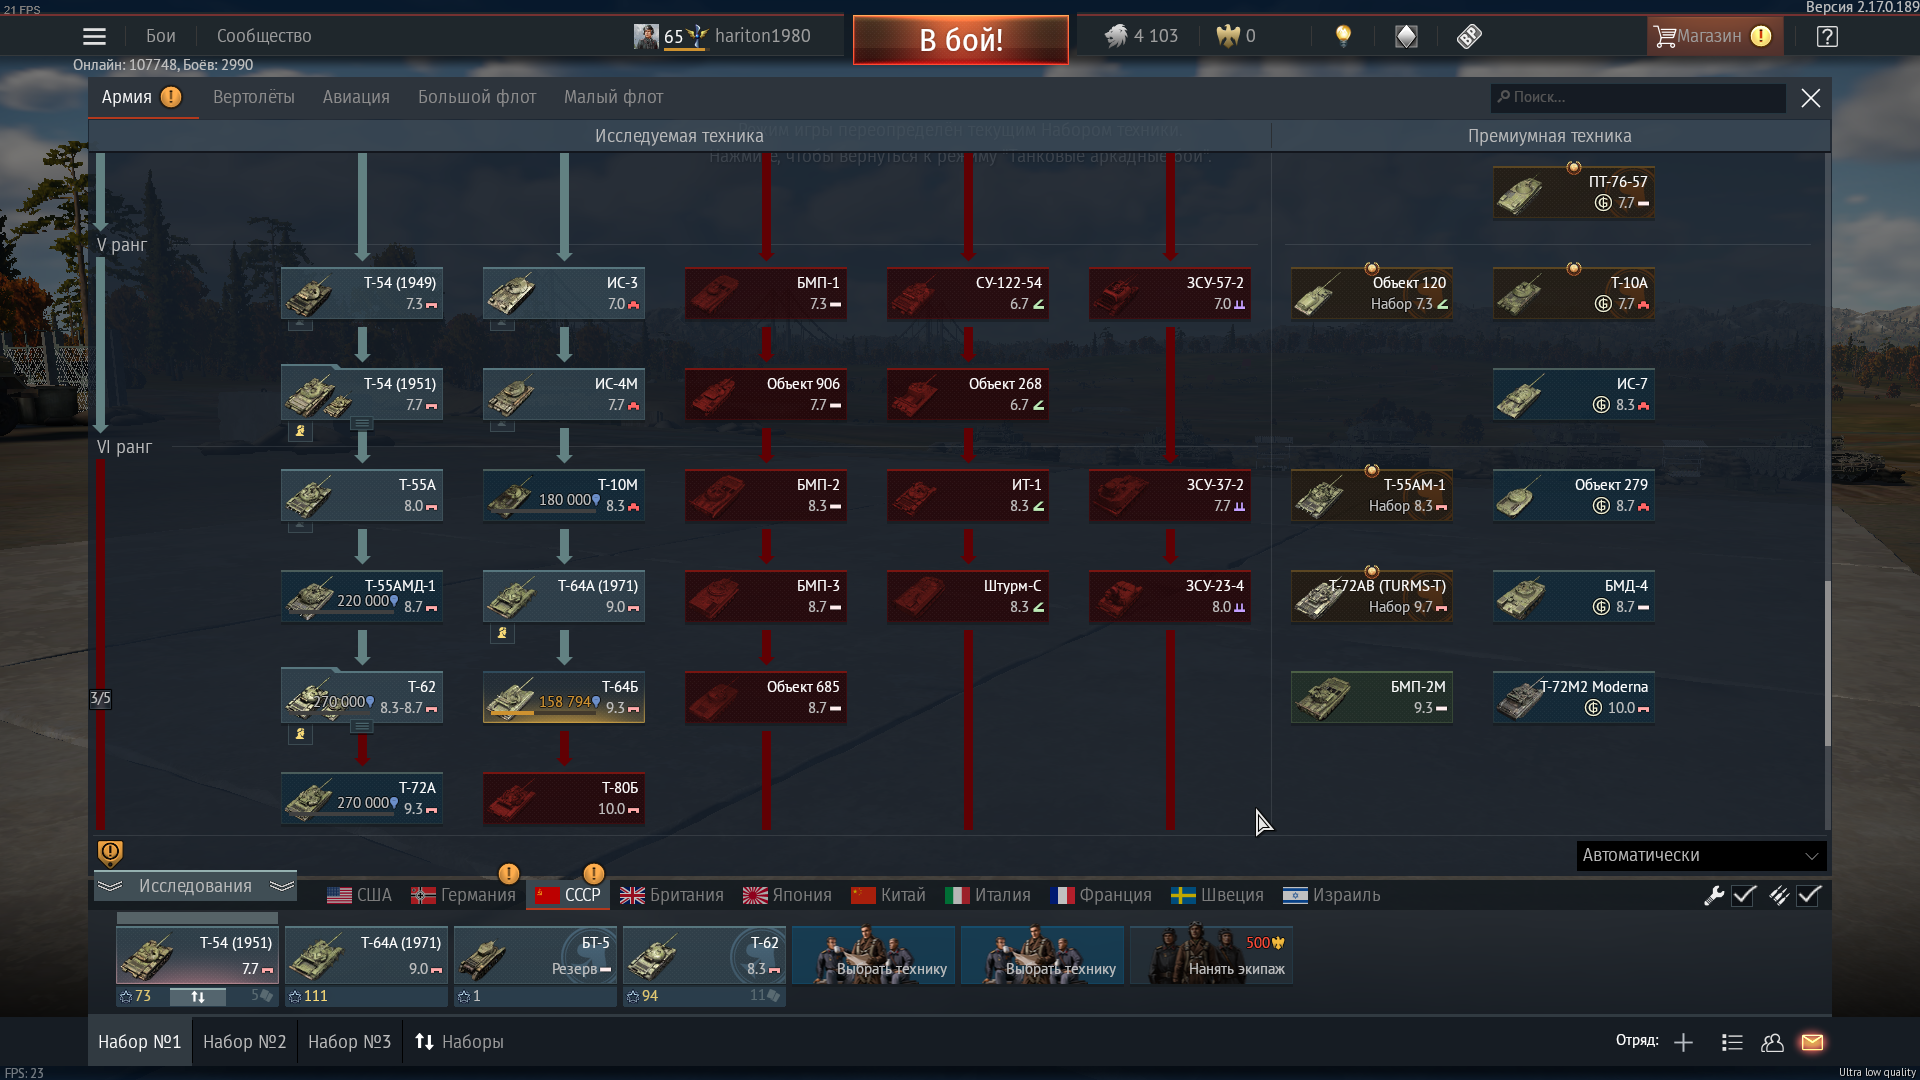The width and height of the screenshot is (1920, 1080).
Task: Click the silver lions currency icon
Action: 1116,36
